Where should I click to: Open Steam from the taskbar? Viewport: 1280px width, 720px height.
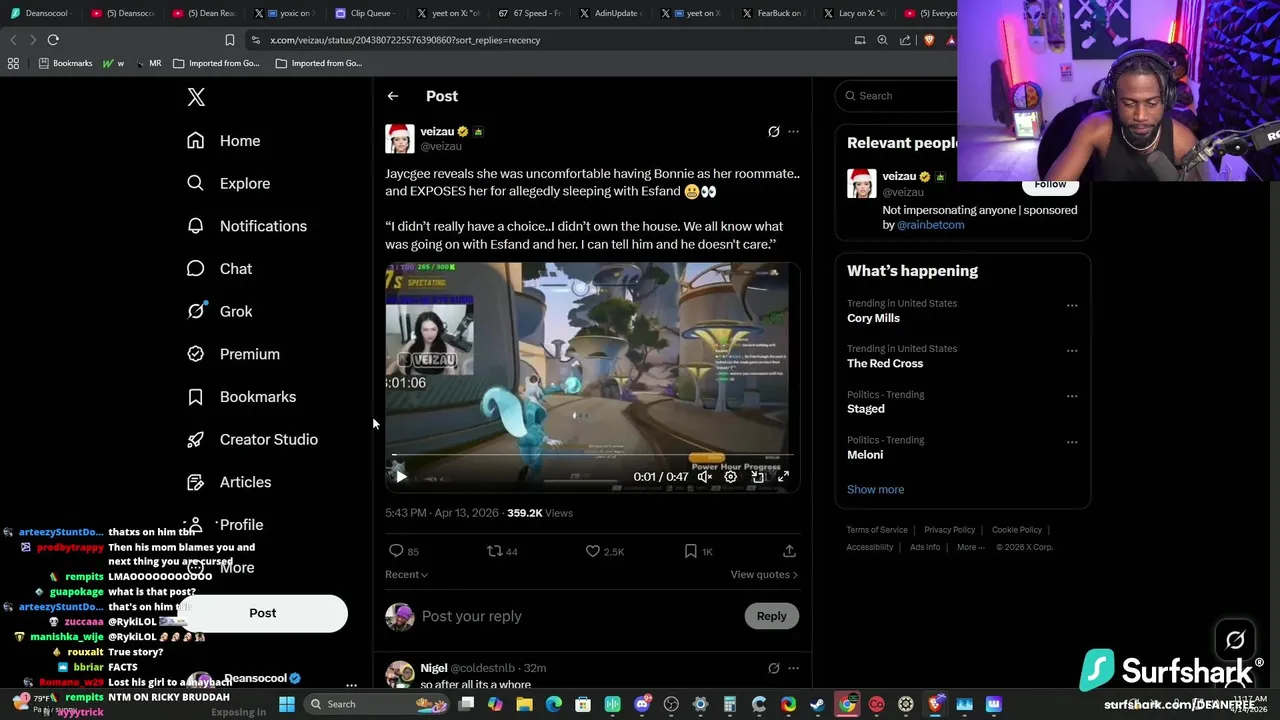click(817, 704)
